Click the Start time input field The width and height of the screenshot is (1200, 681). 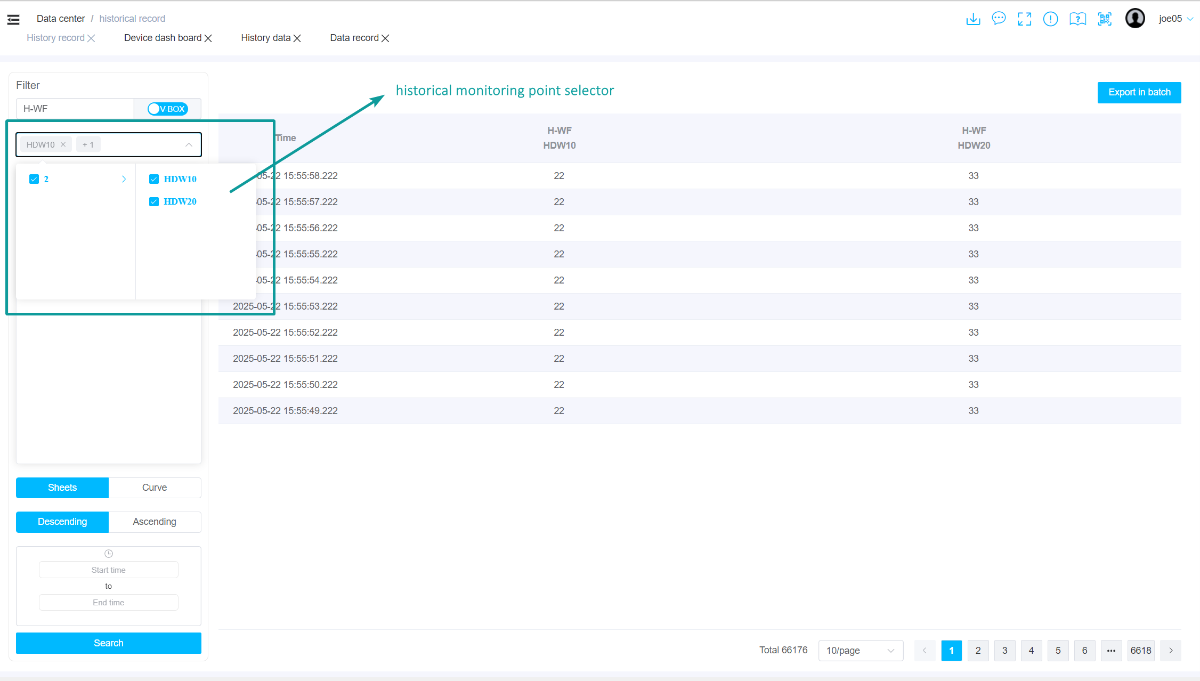[x=109, y=570]
